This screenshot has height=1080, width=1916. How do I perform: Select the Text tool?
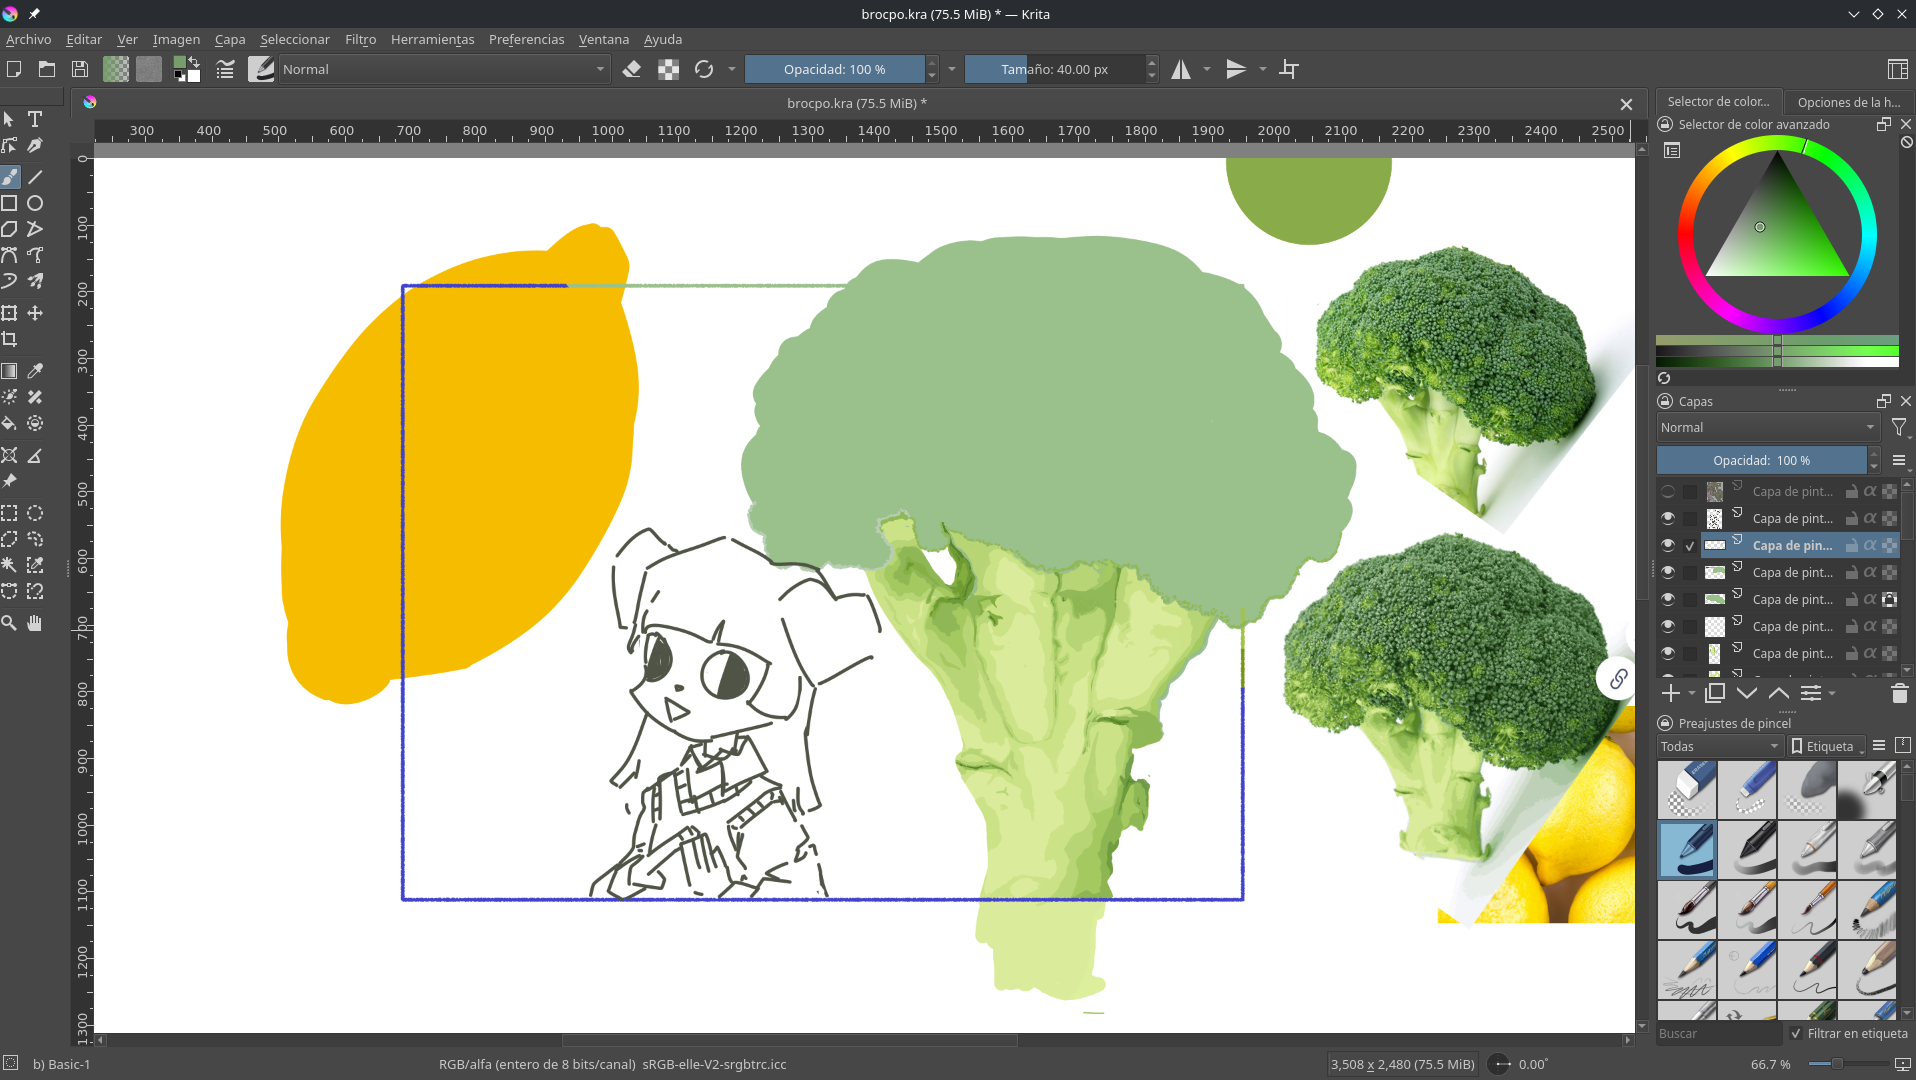point(35,119)
